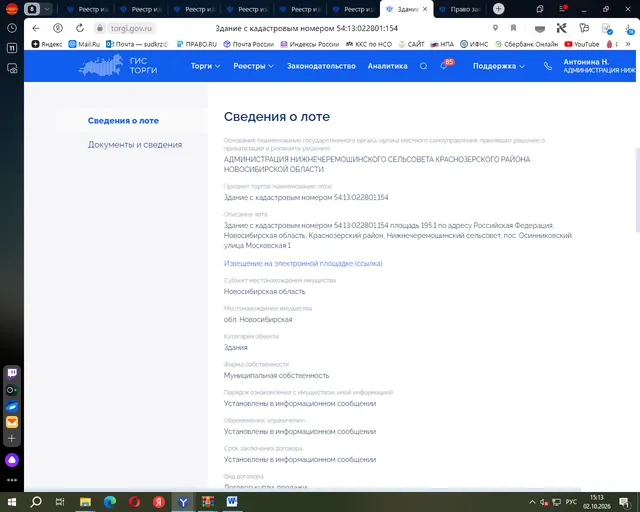Open the САЙТ bookmark
The height and width of the screenshot is (512, 640).
[411, 44]
